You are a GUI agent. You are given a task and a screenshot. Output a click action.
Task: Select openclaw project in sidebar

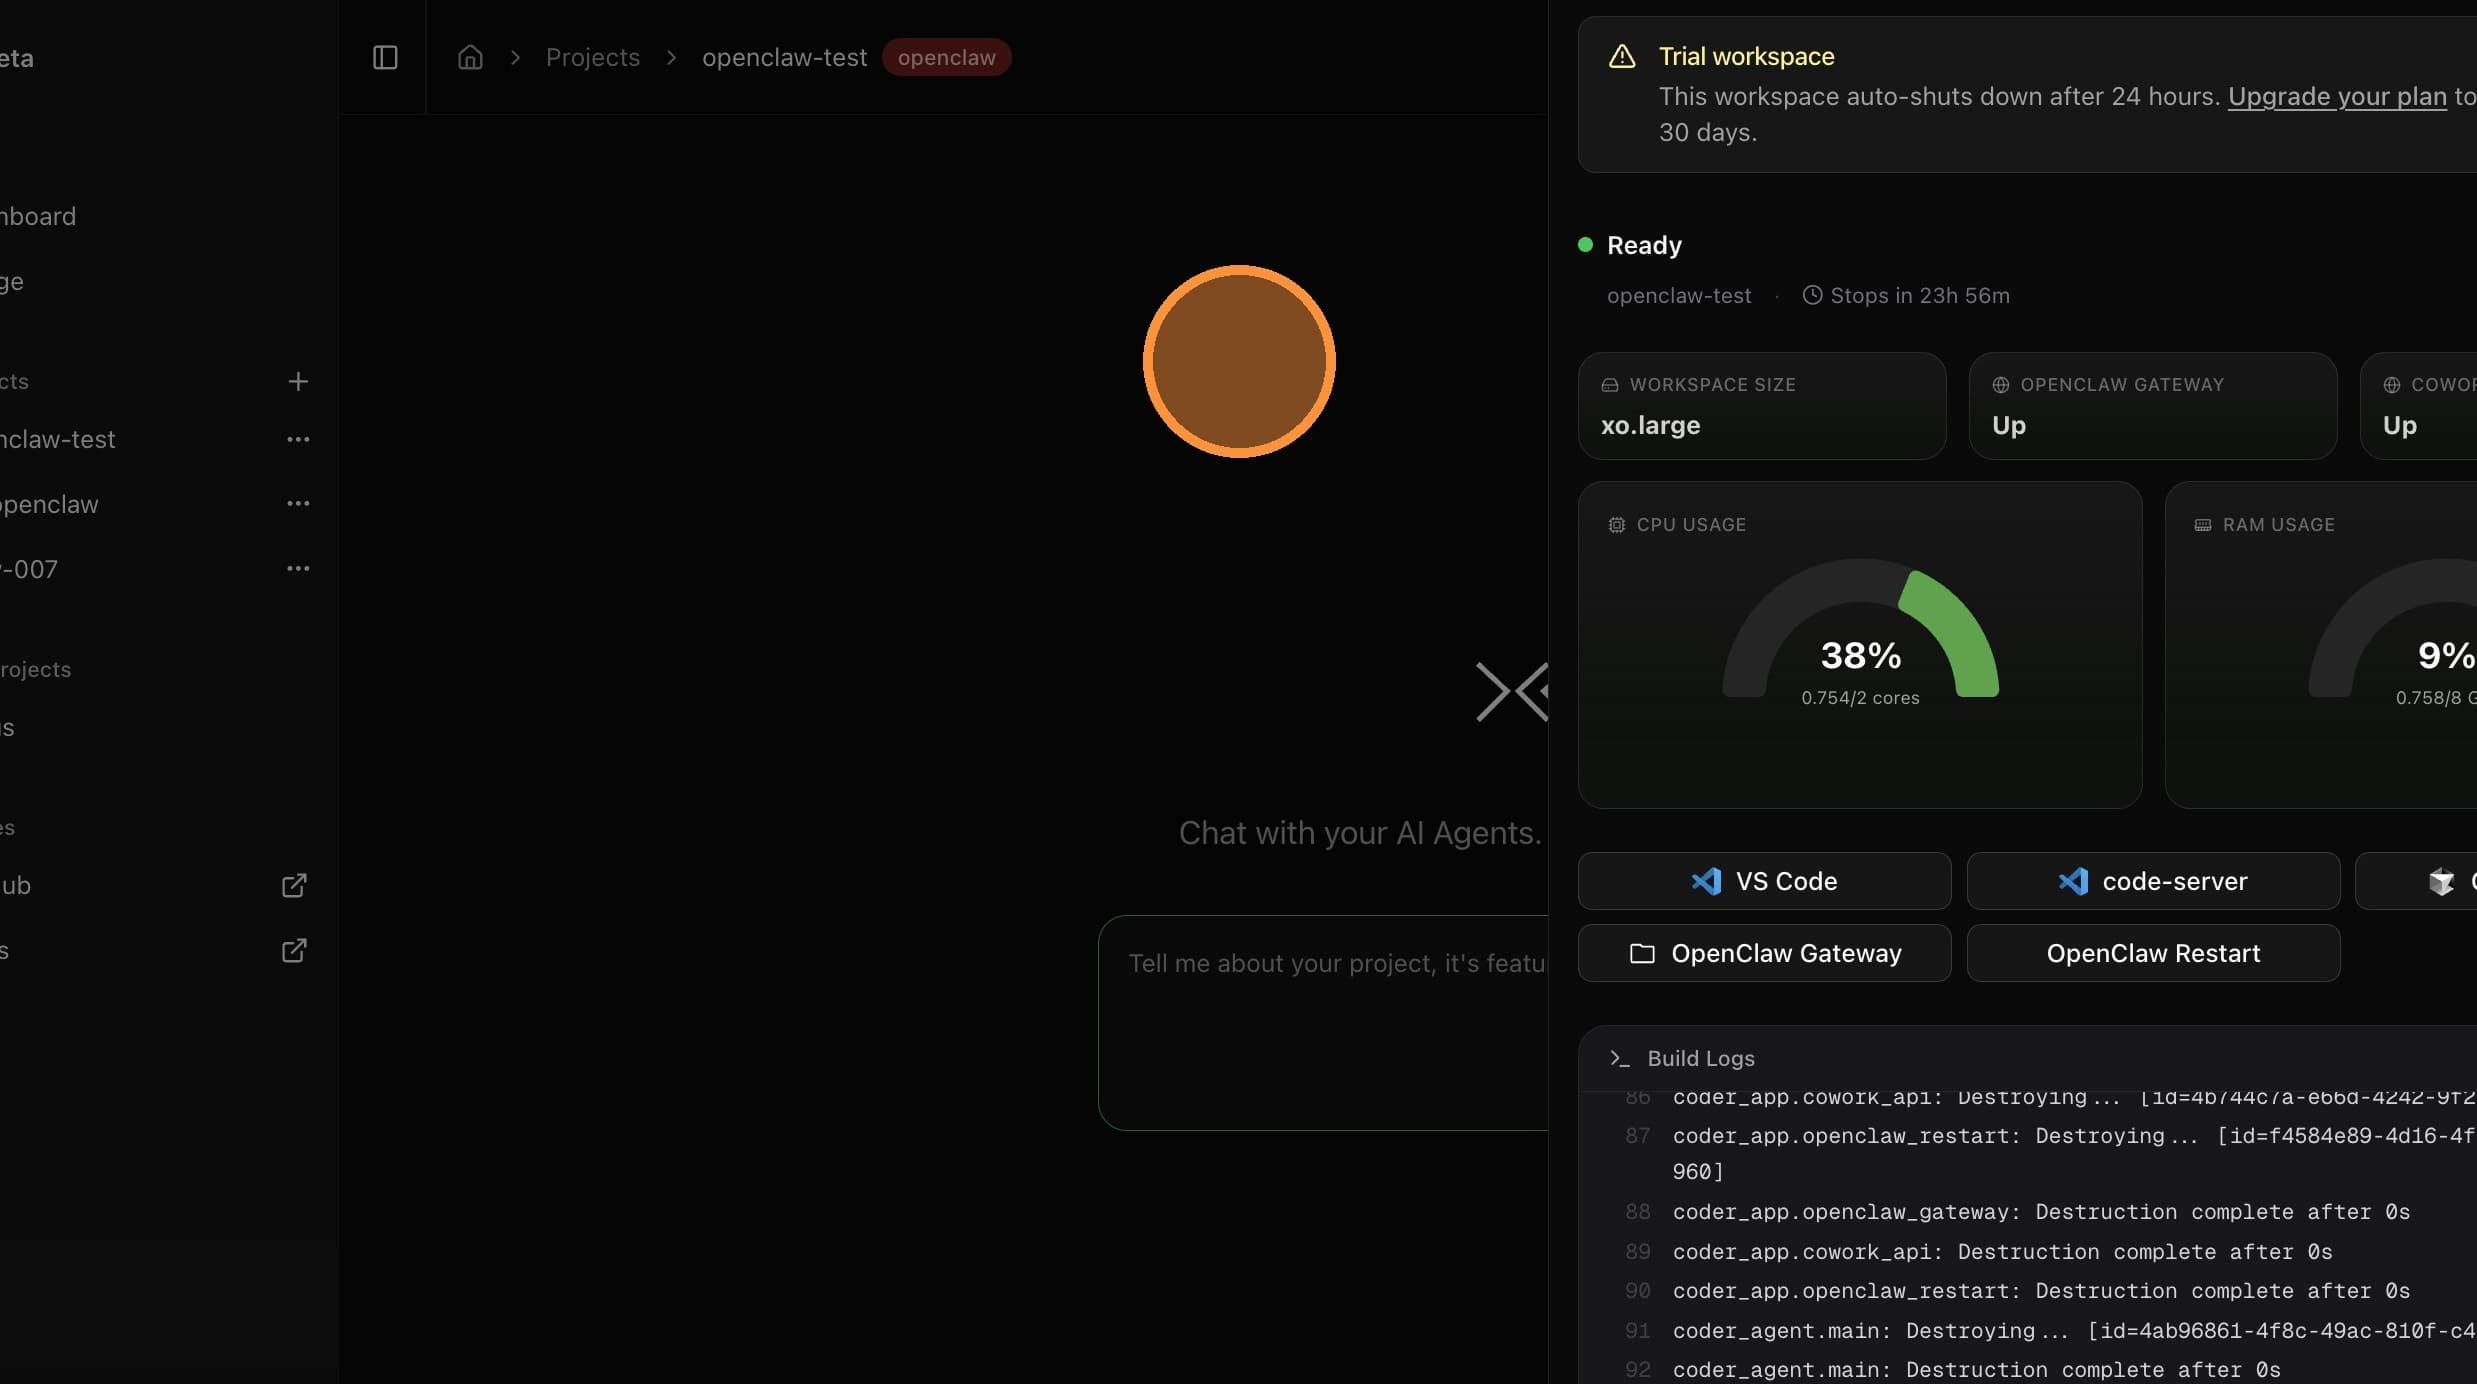coord(49,504)
